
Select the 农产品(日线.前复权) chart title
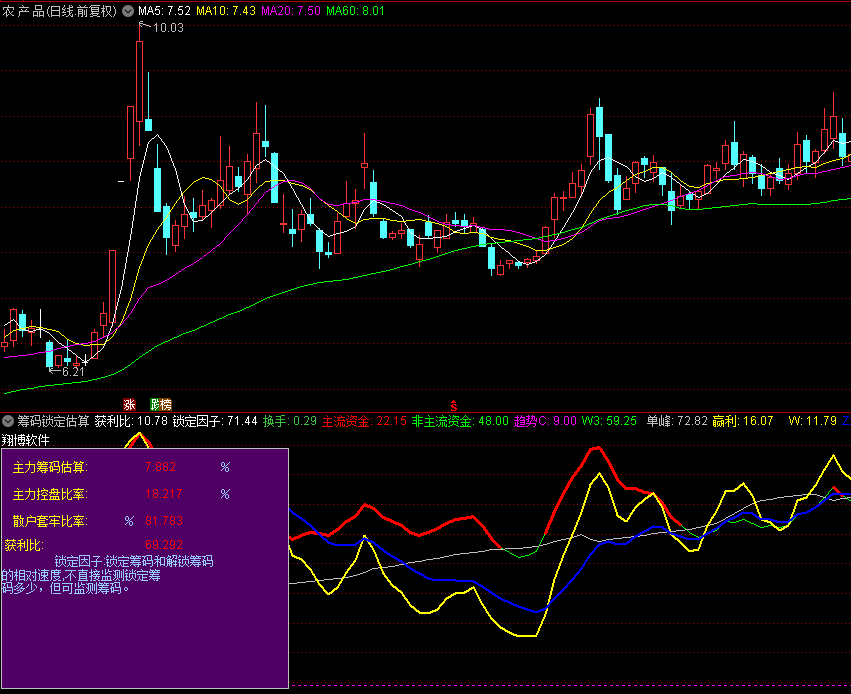point(60,11)
